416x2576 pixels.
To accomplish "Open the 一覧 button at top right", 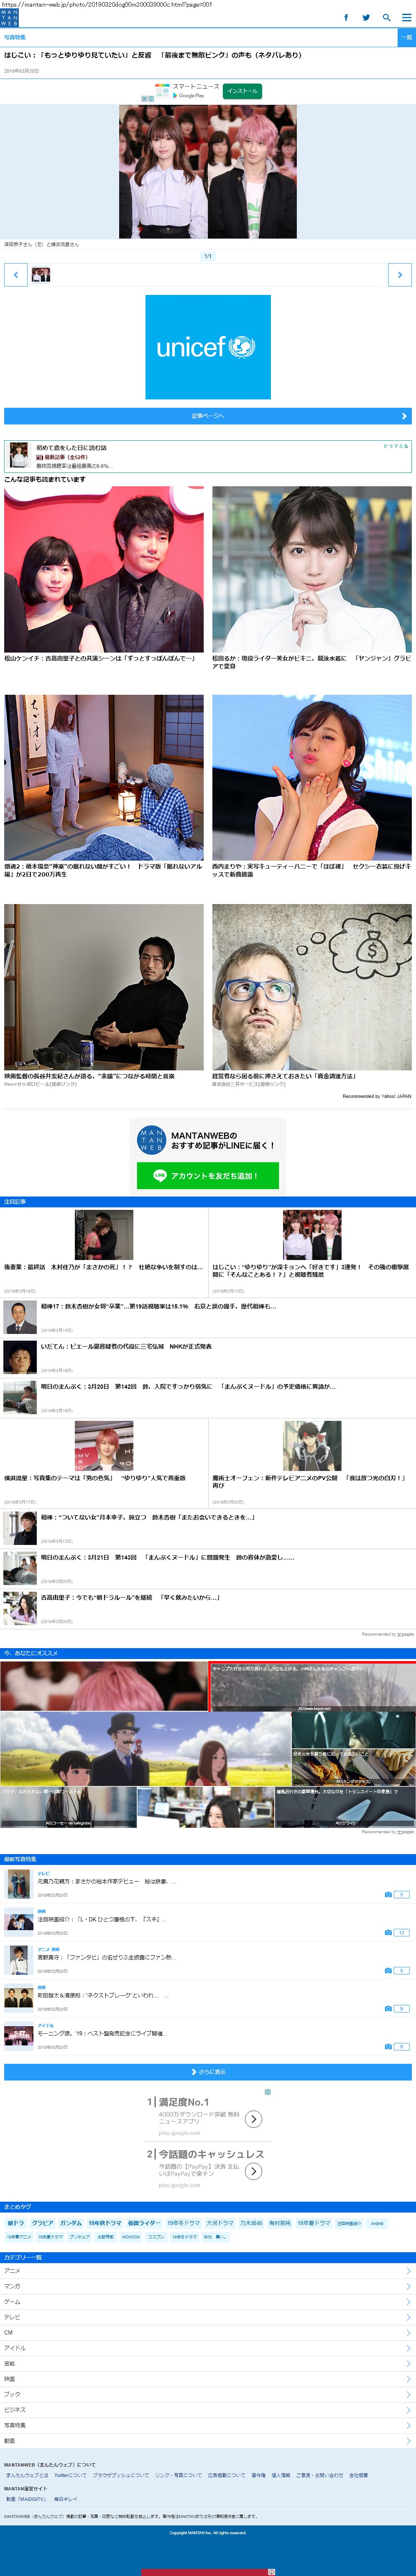I will click(406, 37).
